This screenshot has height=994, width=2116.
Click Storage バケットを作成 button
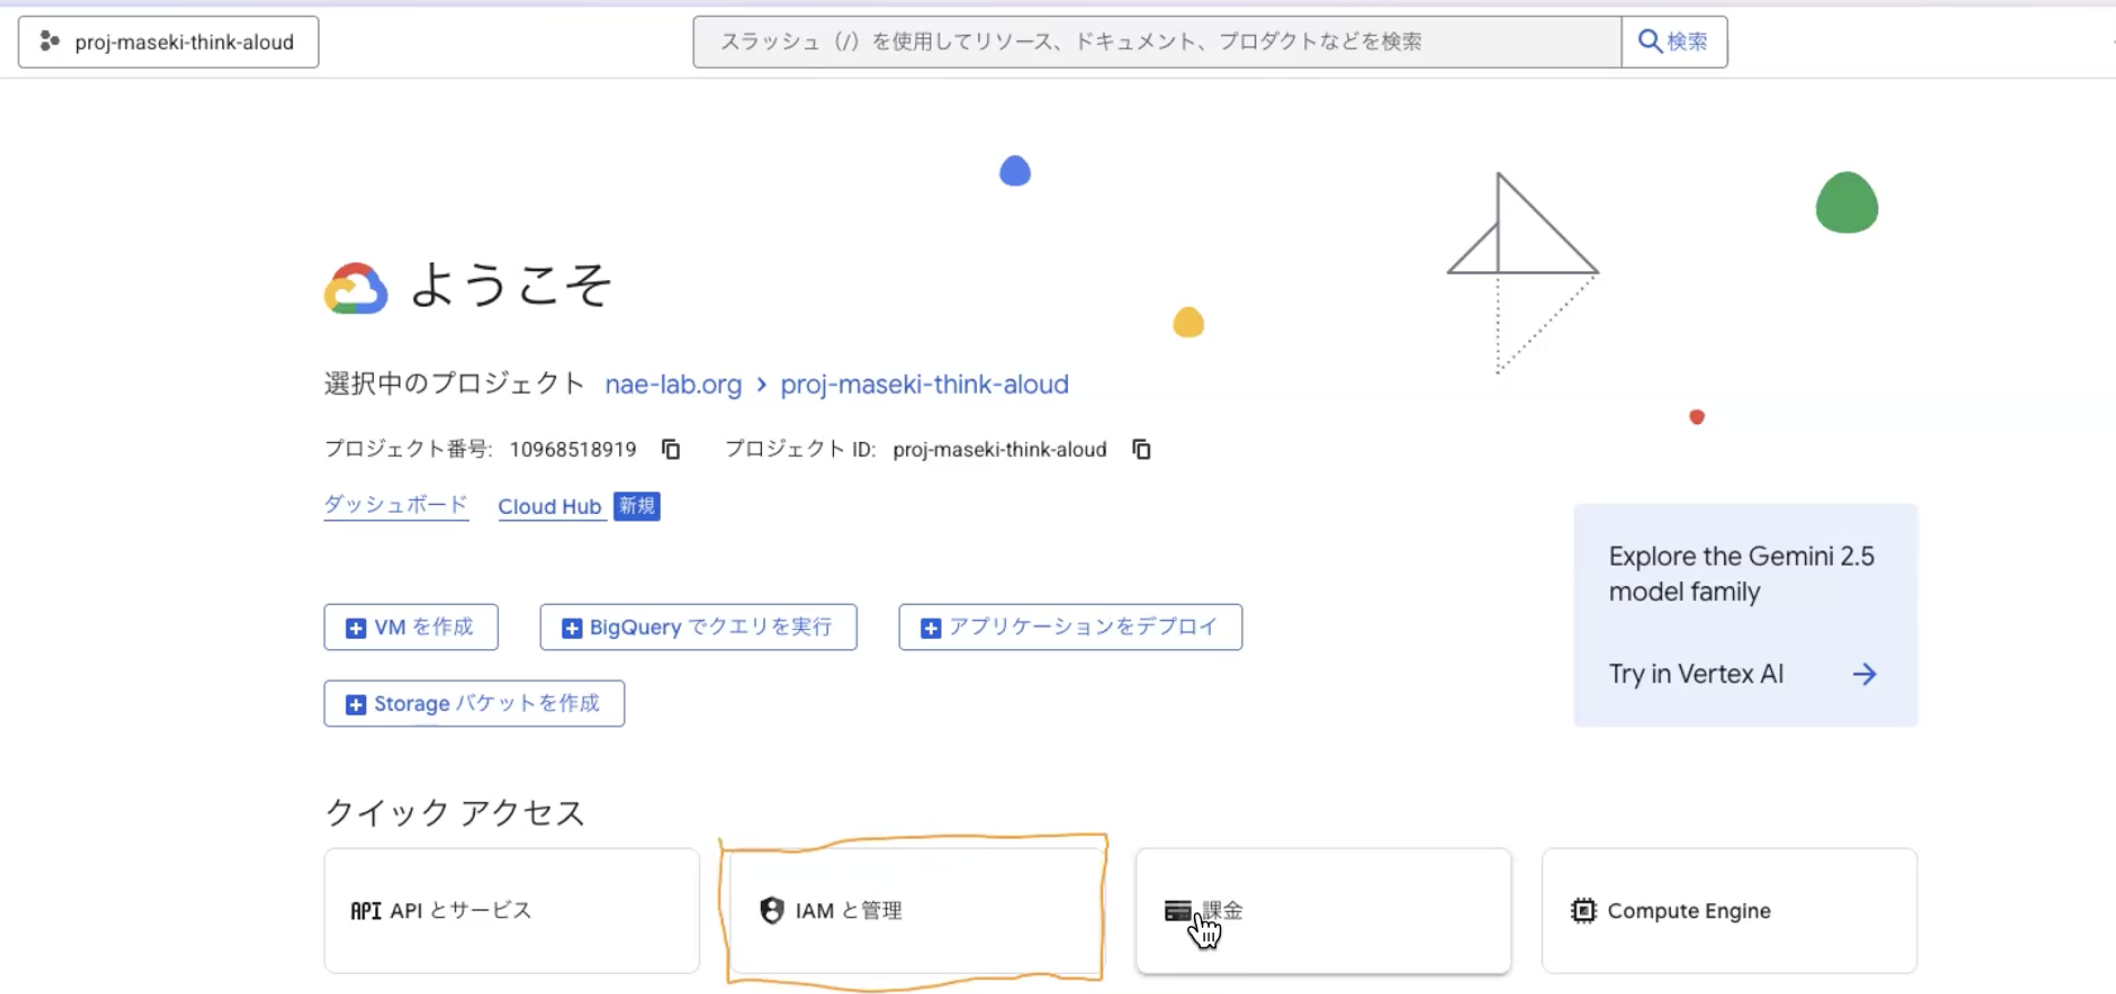(474, 703)
